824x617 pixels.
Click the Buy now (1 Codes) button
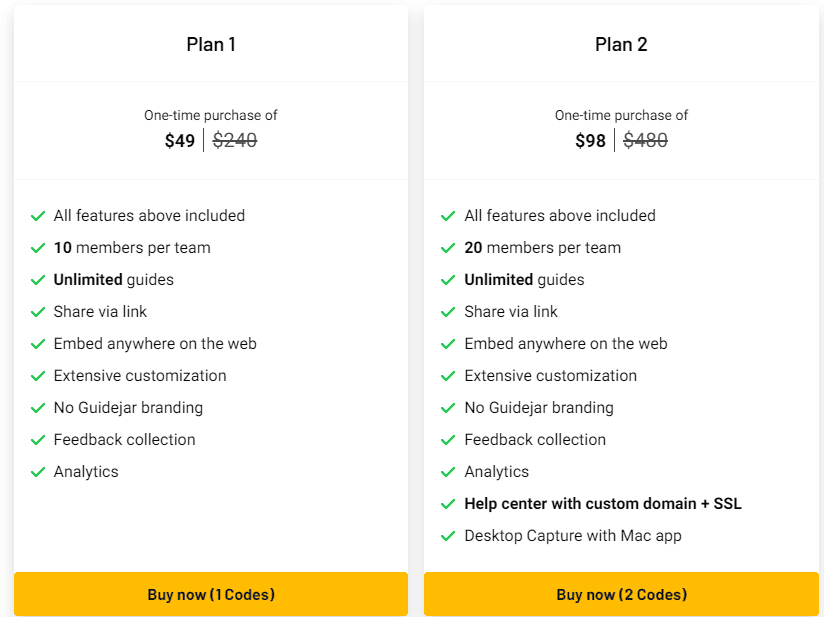pyautogui.click(x=211, y=593)
